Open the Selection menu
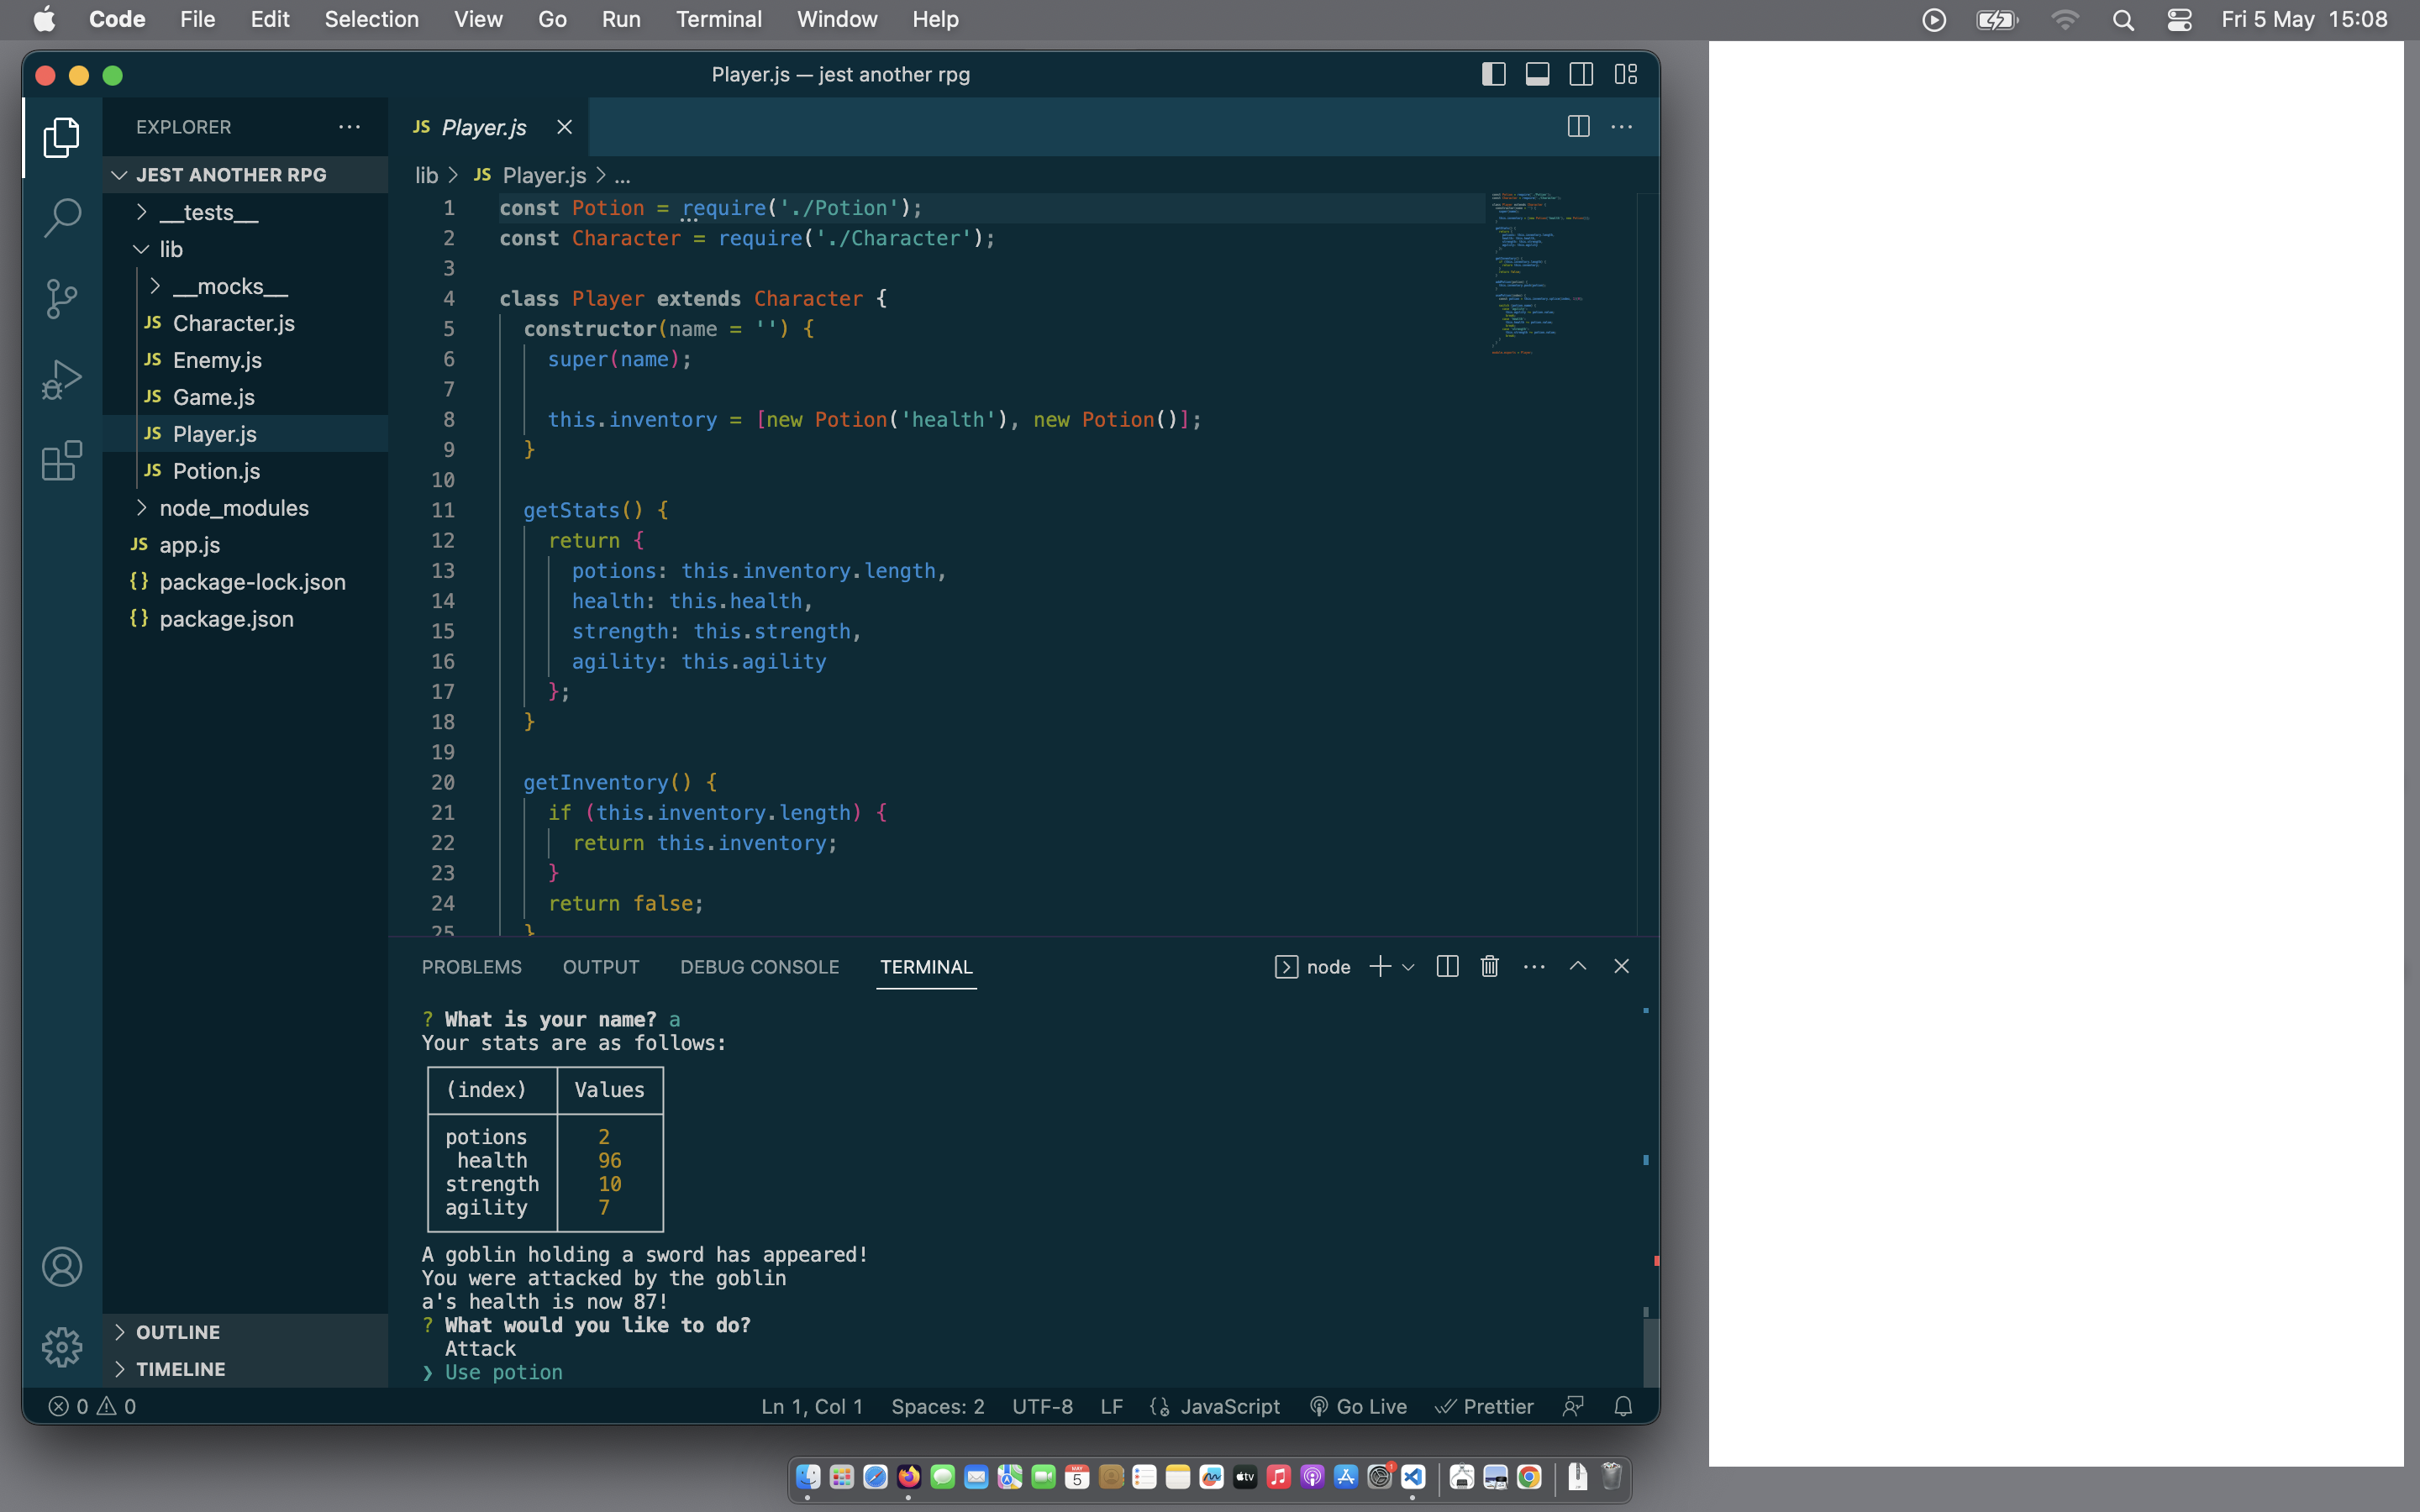Viewport: 2420px width, 1512px height. tap(371, 19)
